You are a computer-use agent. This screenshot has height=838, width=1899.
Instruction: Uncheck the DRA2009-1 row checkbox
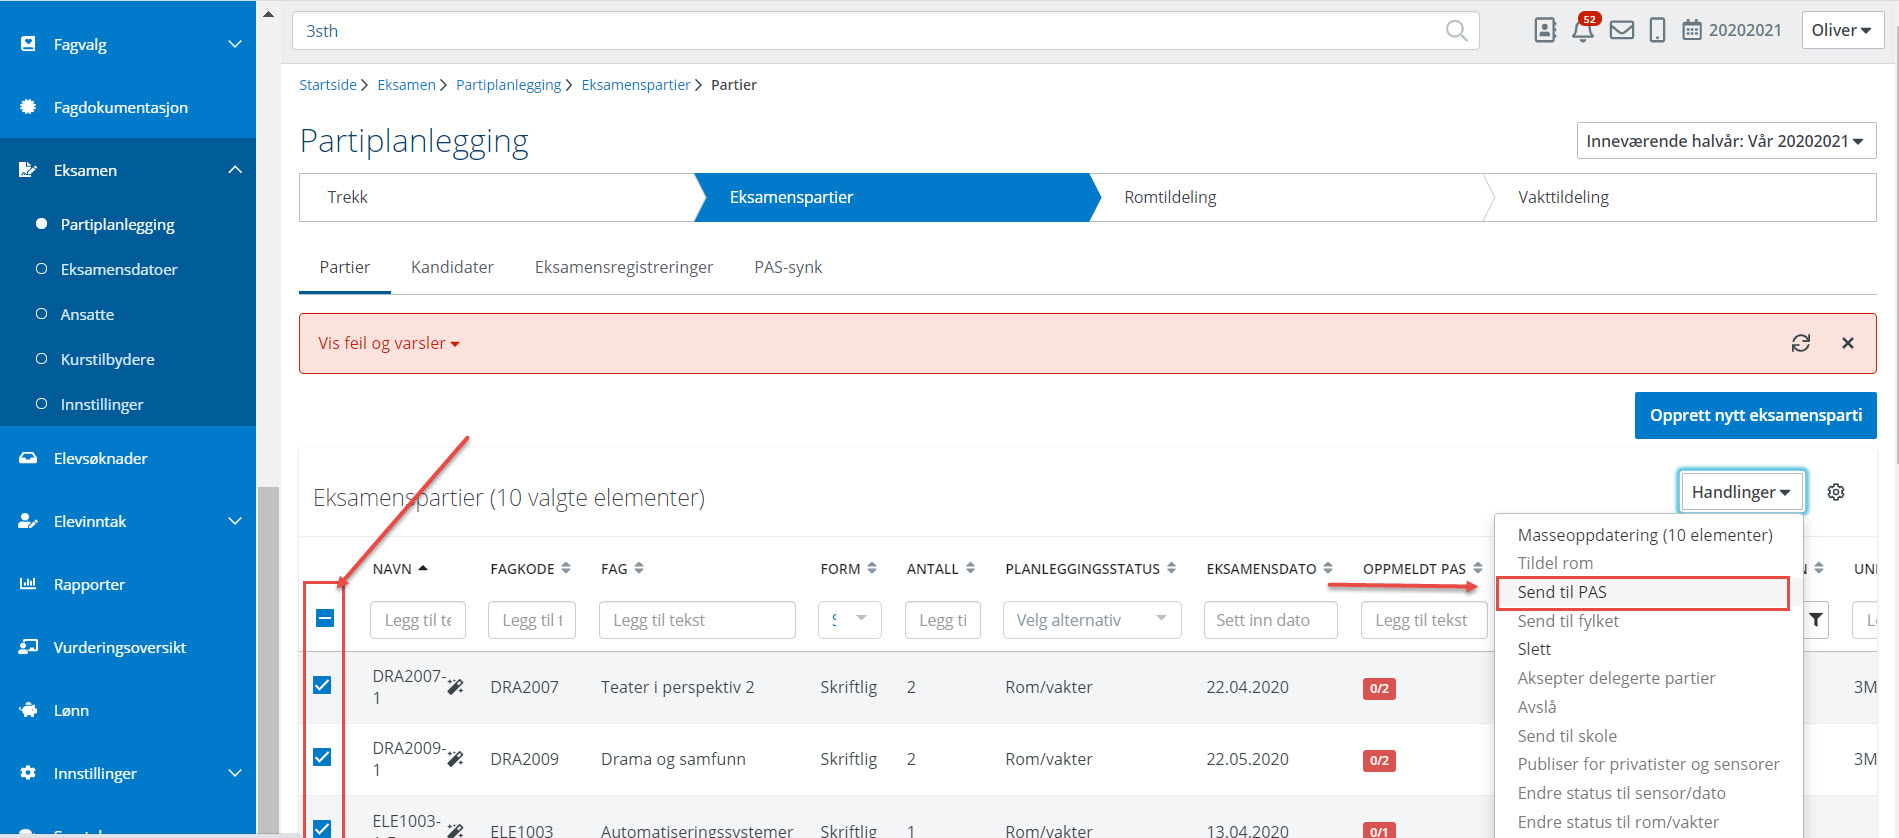coord(322,757)
